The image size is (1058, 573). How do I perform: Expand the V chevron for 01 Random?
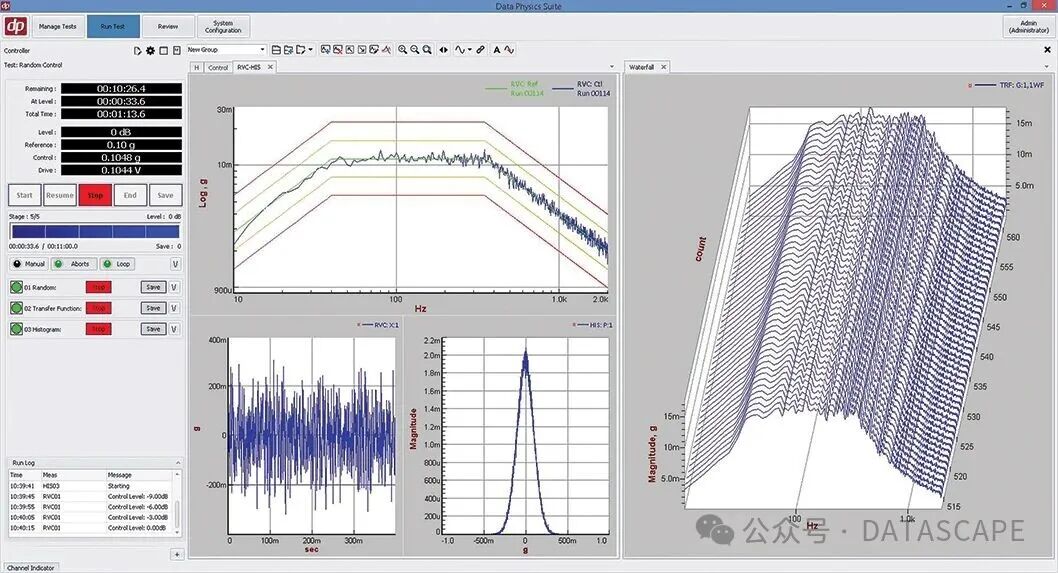tap(174, 288)
